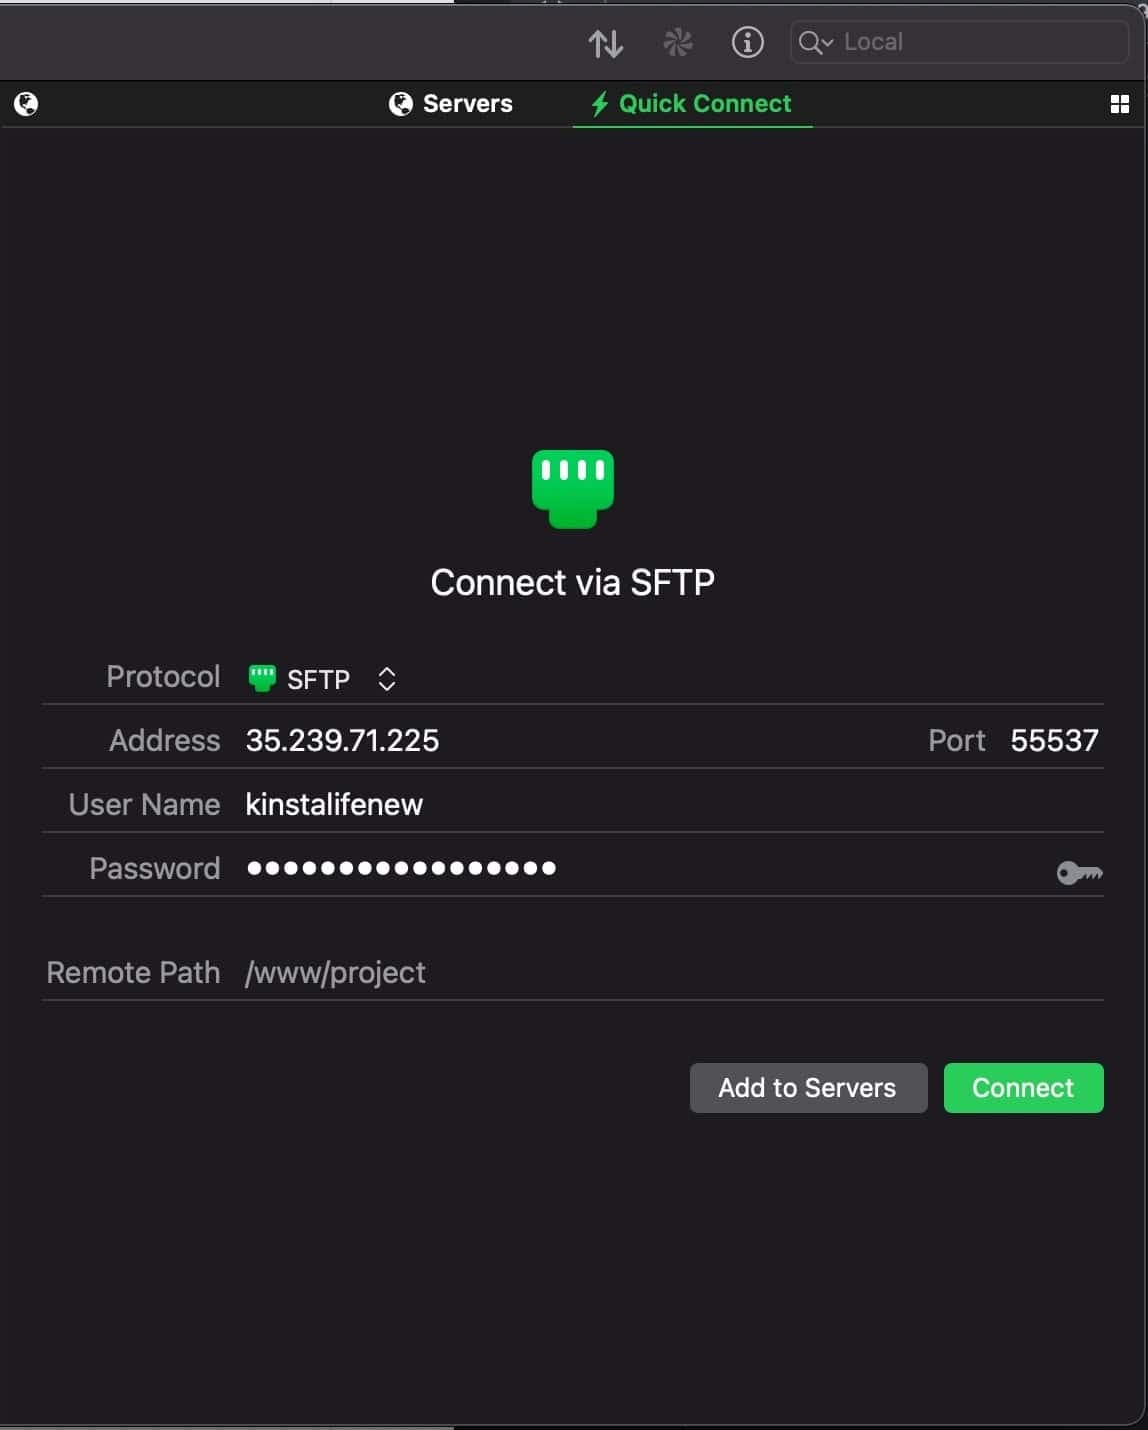
Task: Open the Protocol selector showing SFTP
Action: (x=318, y=678)
